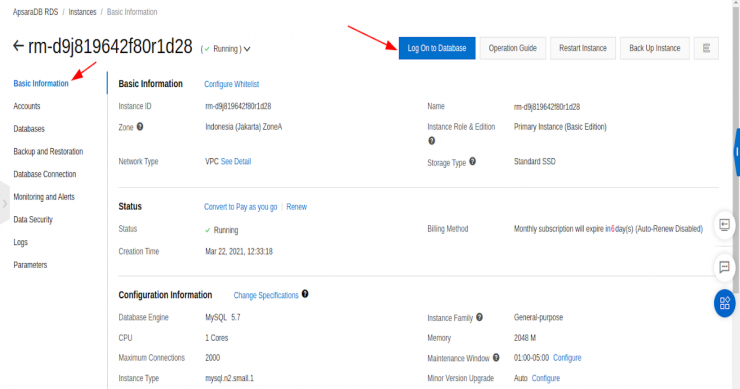Screen dimensions: 740x389
Task: Select the Maximum Connections value 2000
Action: (212, 358)
